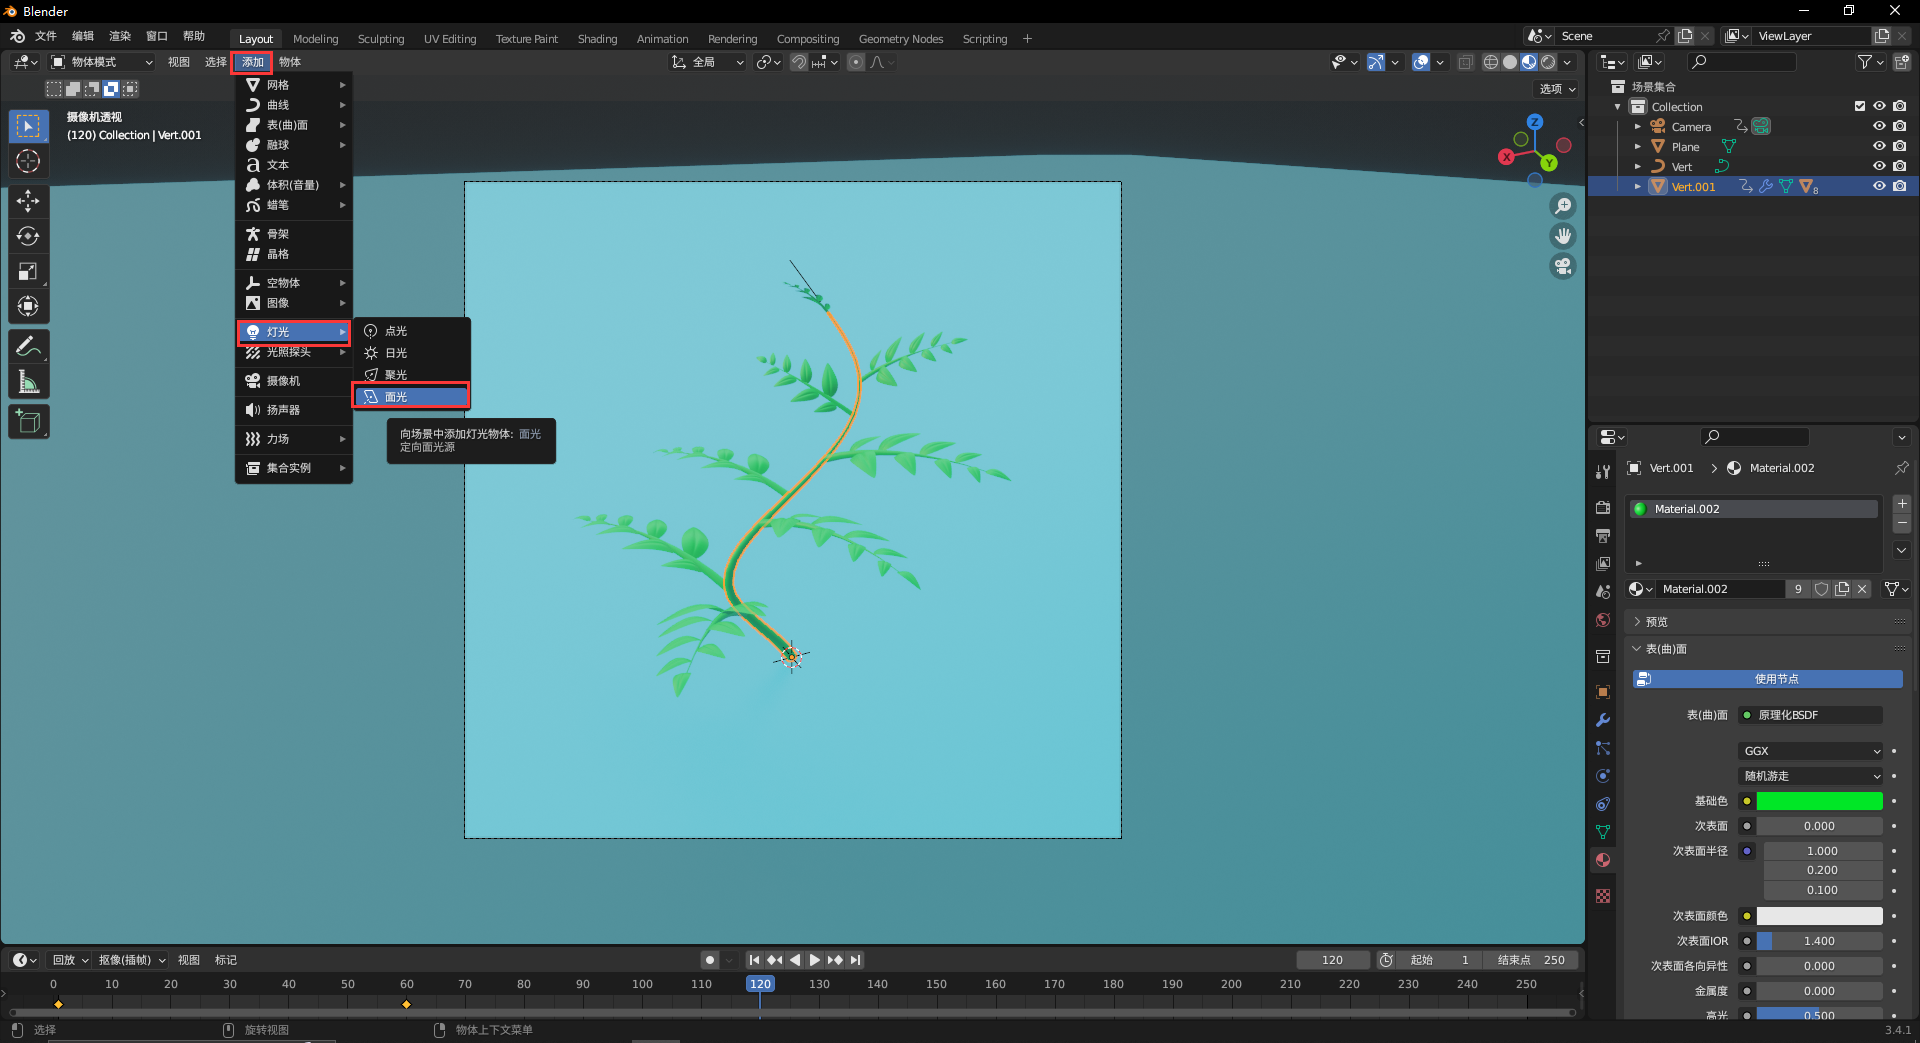
Task: Uncheck the Collection exclude checkbox
Action: point(1860,106)
